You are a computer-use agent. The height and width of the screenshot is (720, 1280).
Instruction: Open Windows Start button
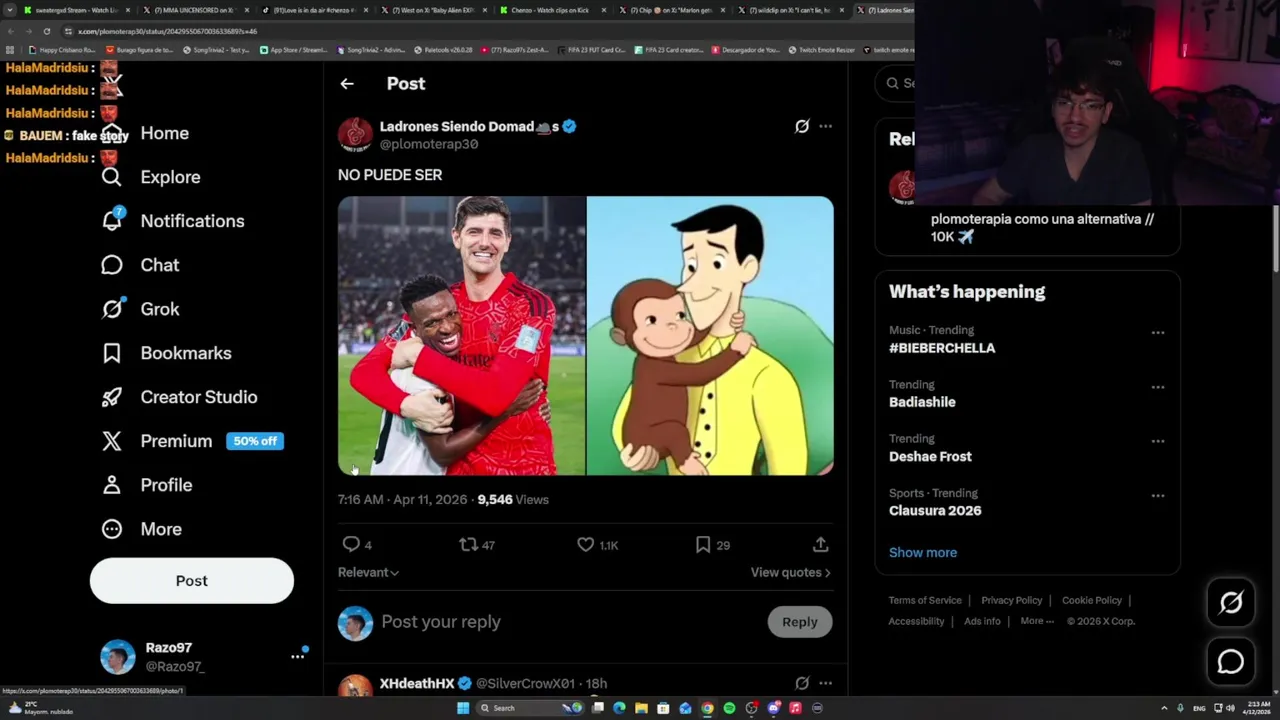click(x=462, y=708)
